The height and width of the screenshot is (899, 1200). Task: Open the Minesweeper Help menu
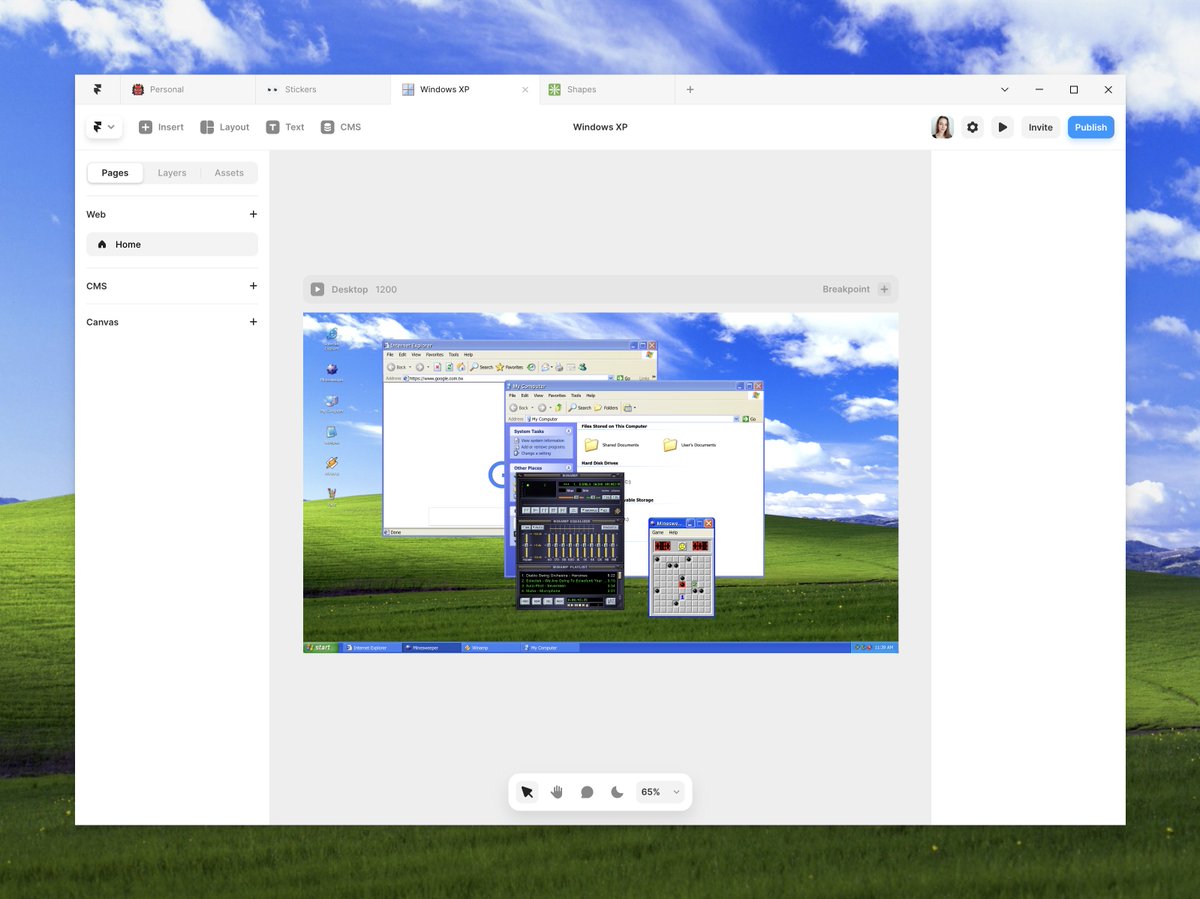click(673, 533)
